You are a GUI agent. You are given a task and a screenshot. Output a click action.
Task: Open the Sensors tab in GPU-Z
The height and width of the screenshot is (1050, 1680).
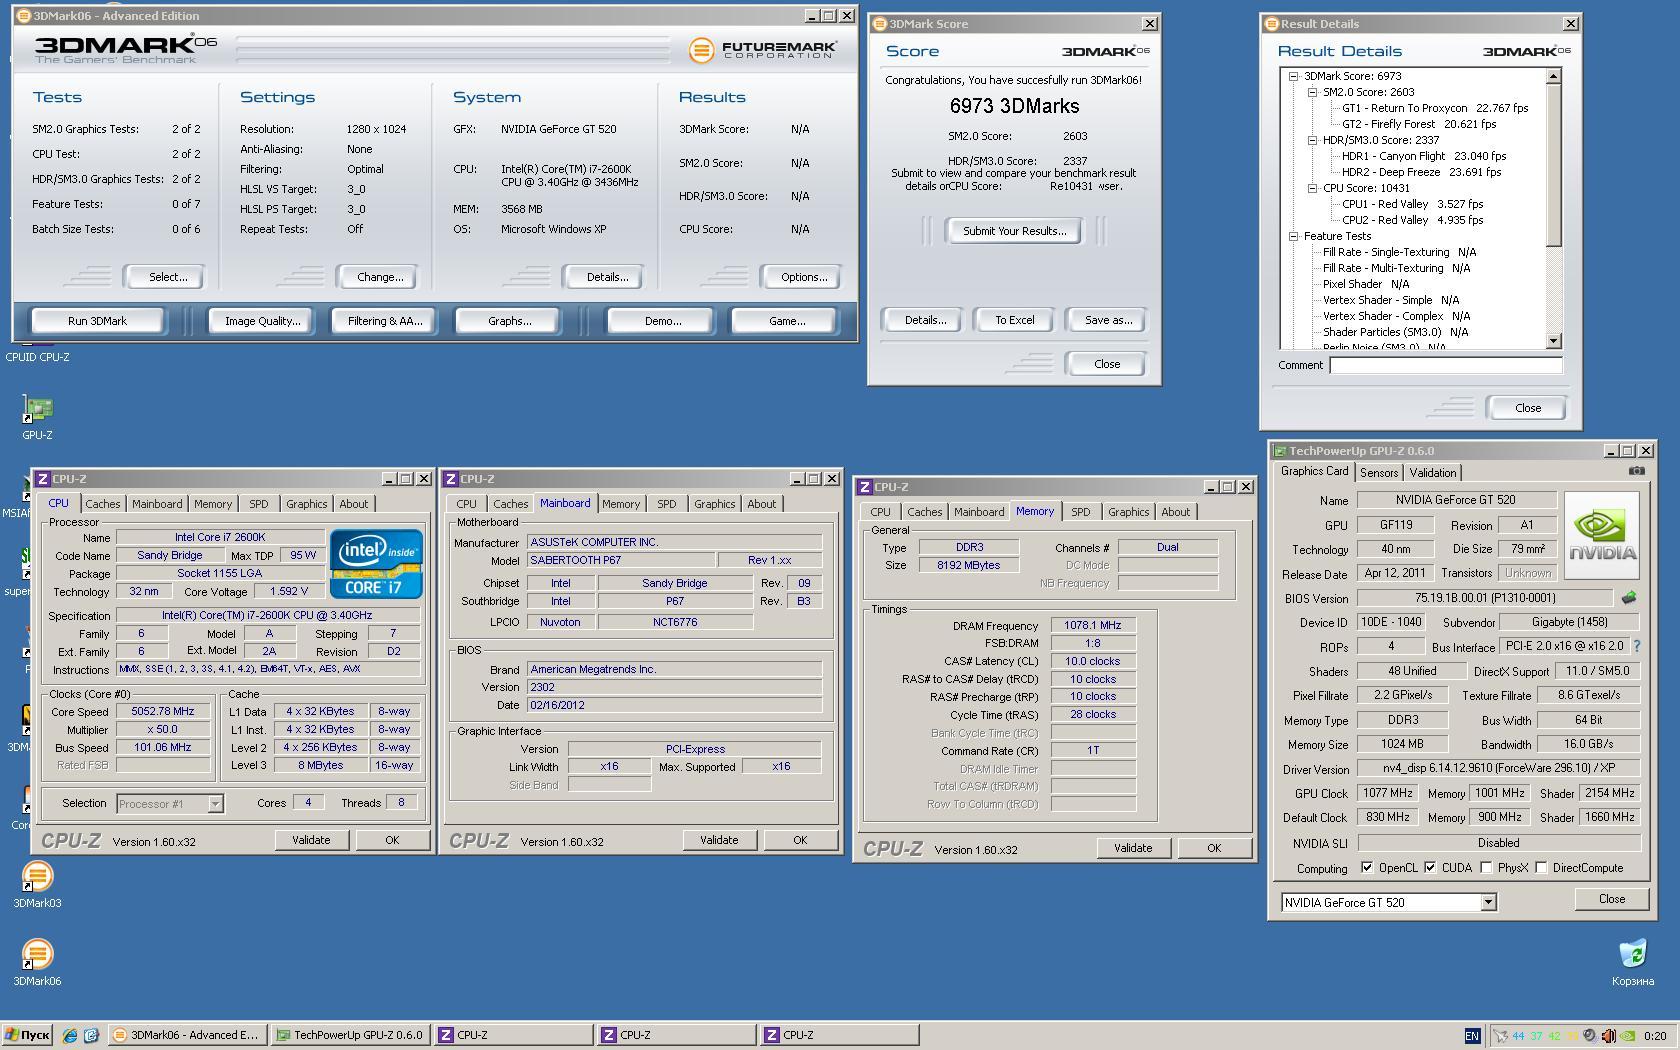pos(1378,473)
